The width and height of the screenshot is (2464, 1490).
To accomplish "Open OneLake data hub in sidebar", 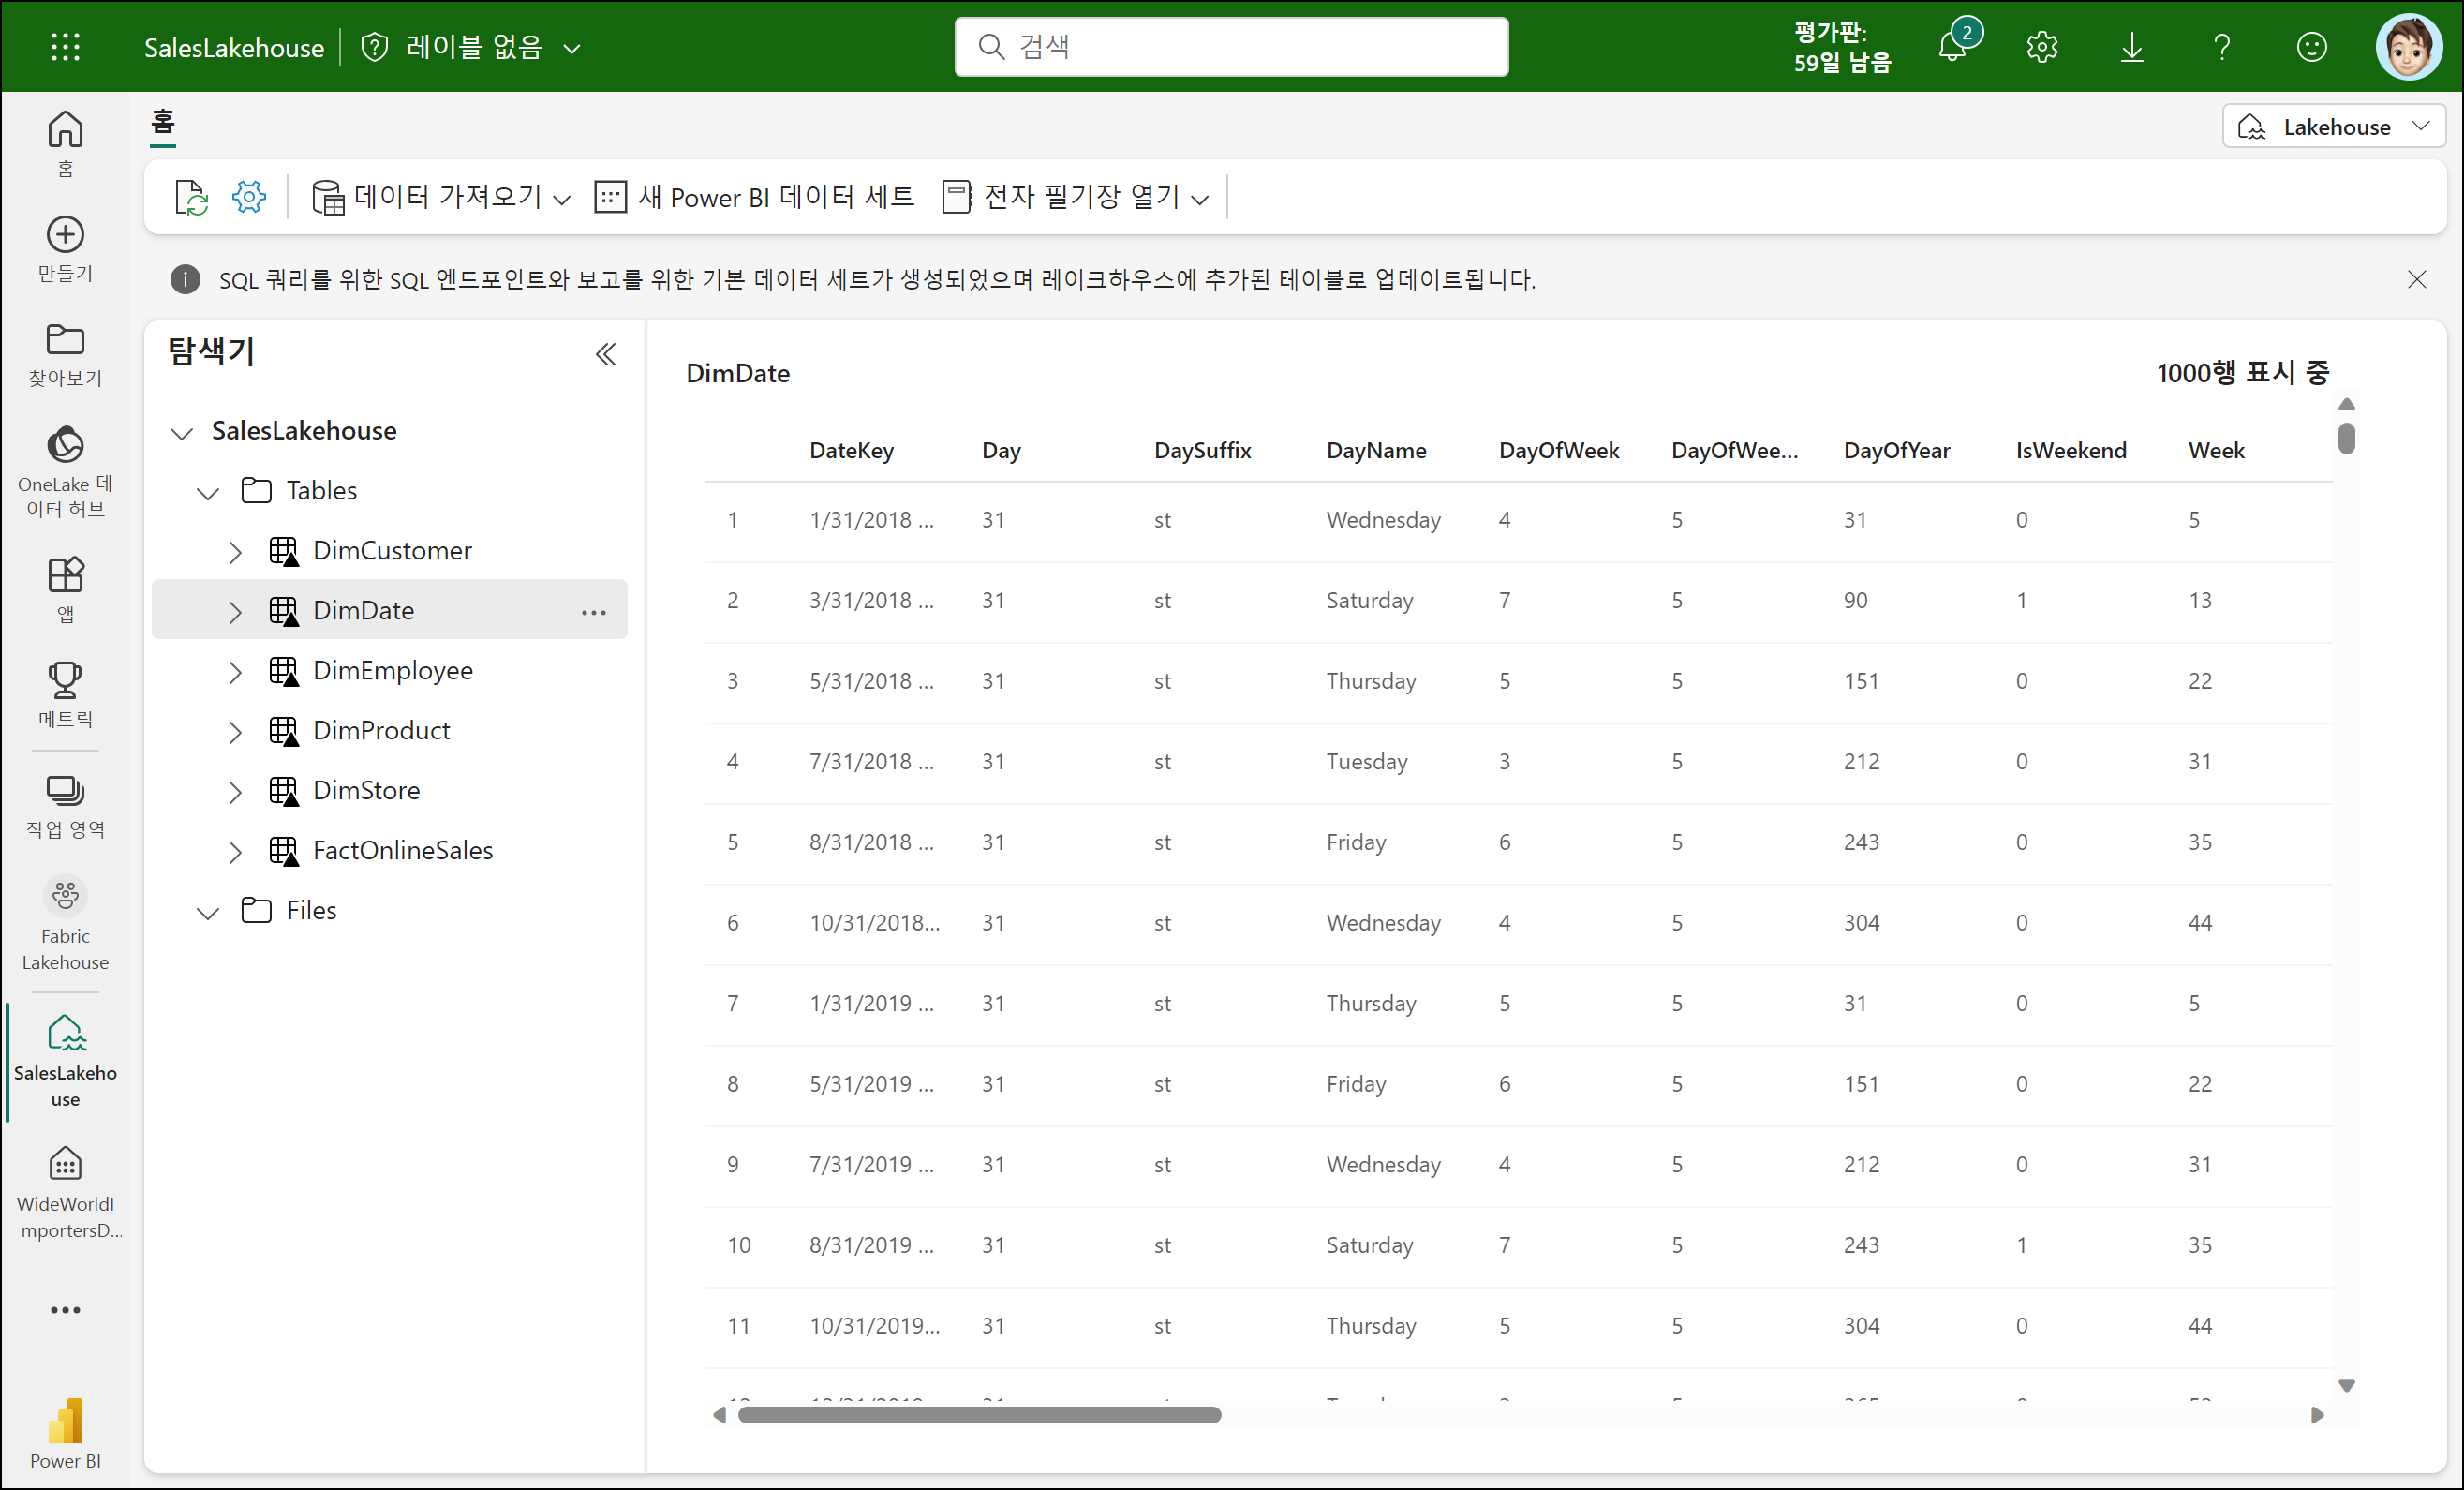I will [65, 470].
